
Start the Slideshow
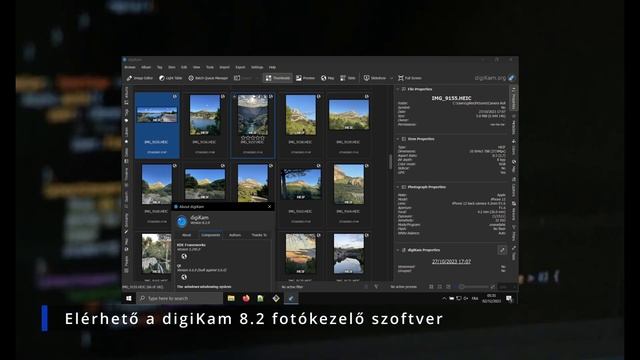375,78
